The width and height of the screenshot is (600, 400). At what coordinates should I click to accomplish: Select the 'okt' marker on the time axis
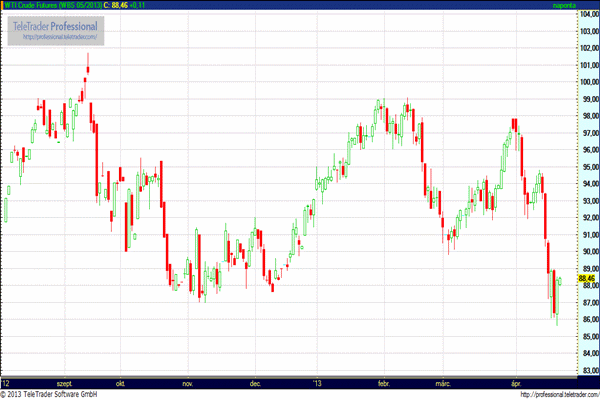coord(120,383)
